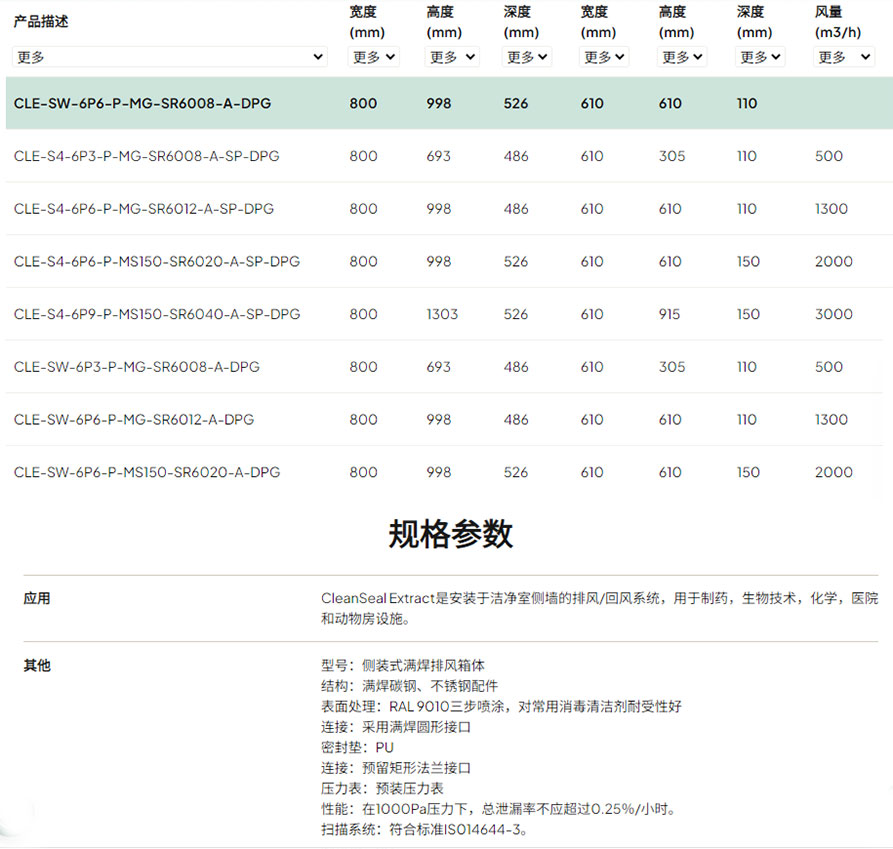Click 526 in the highlighted CLE-SW-6P6-P-MG-SR6008-A-DPG row
This screenshot has height=849, width=893.
[x=516, y=104]
